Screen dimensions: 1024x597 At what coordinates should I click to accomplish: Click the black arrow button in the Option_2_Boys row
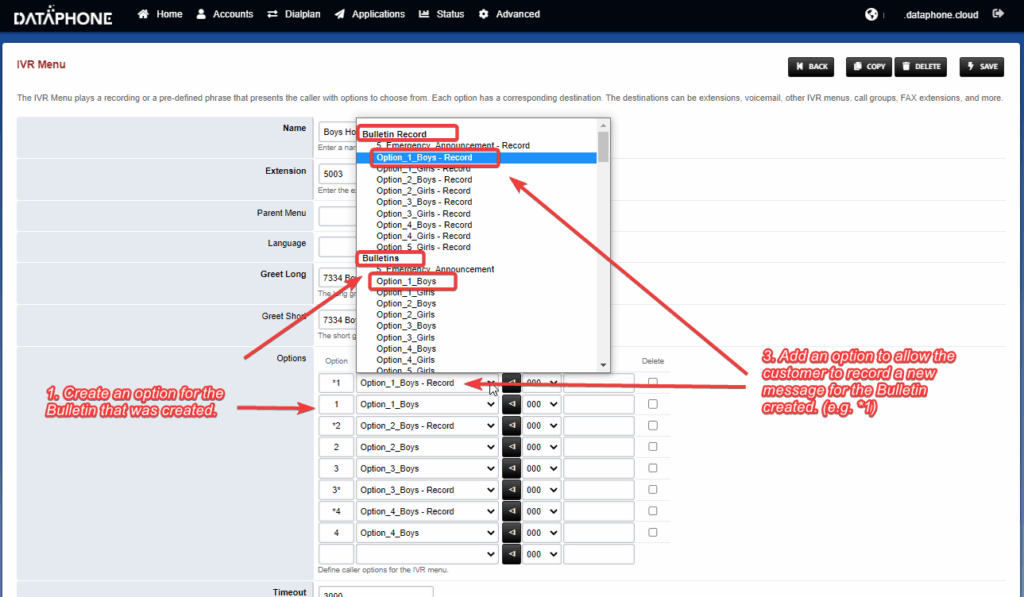pyautogui.click(x=511, y=447)
